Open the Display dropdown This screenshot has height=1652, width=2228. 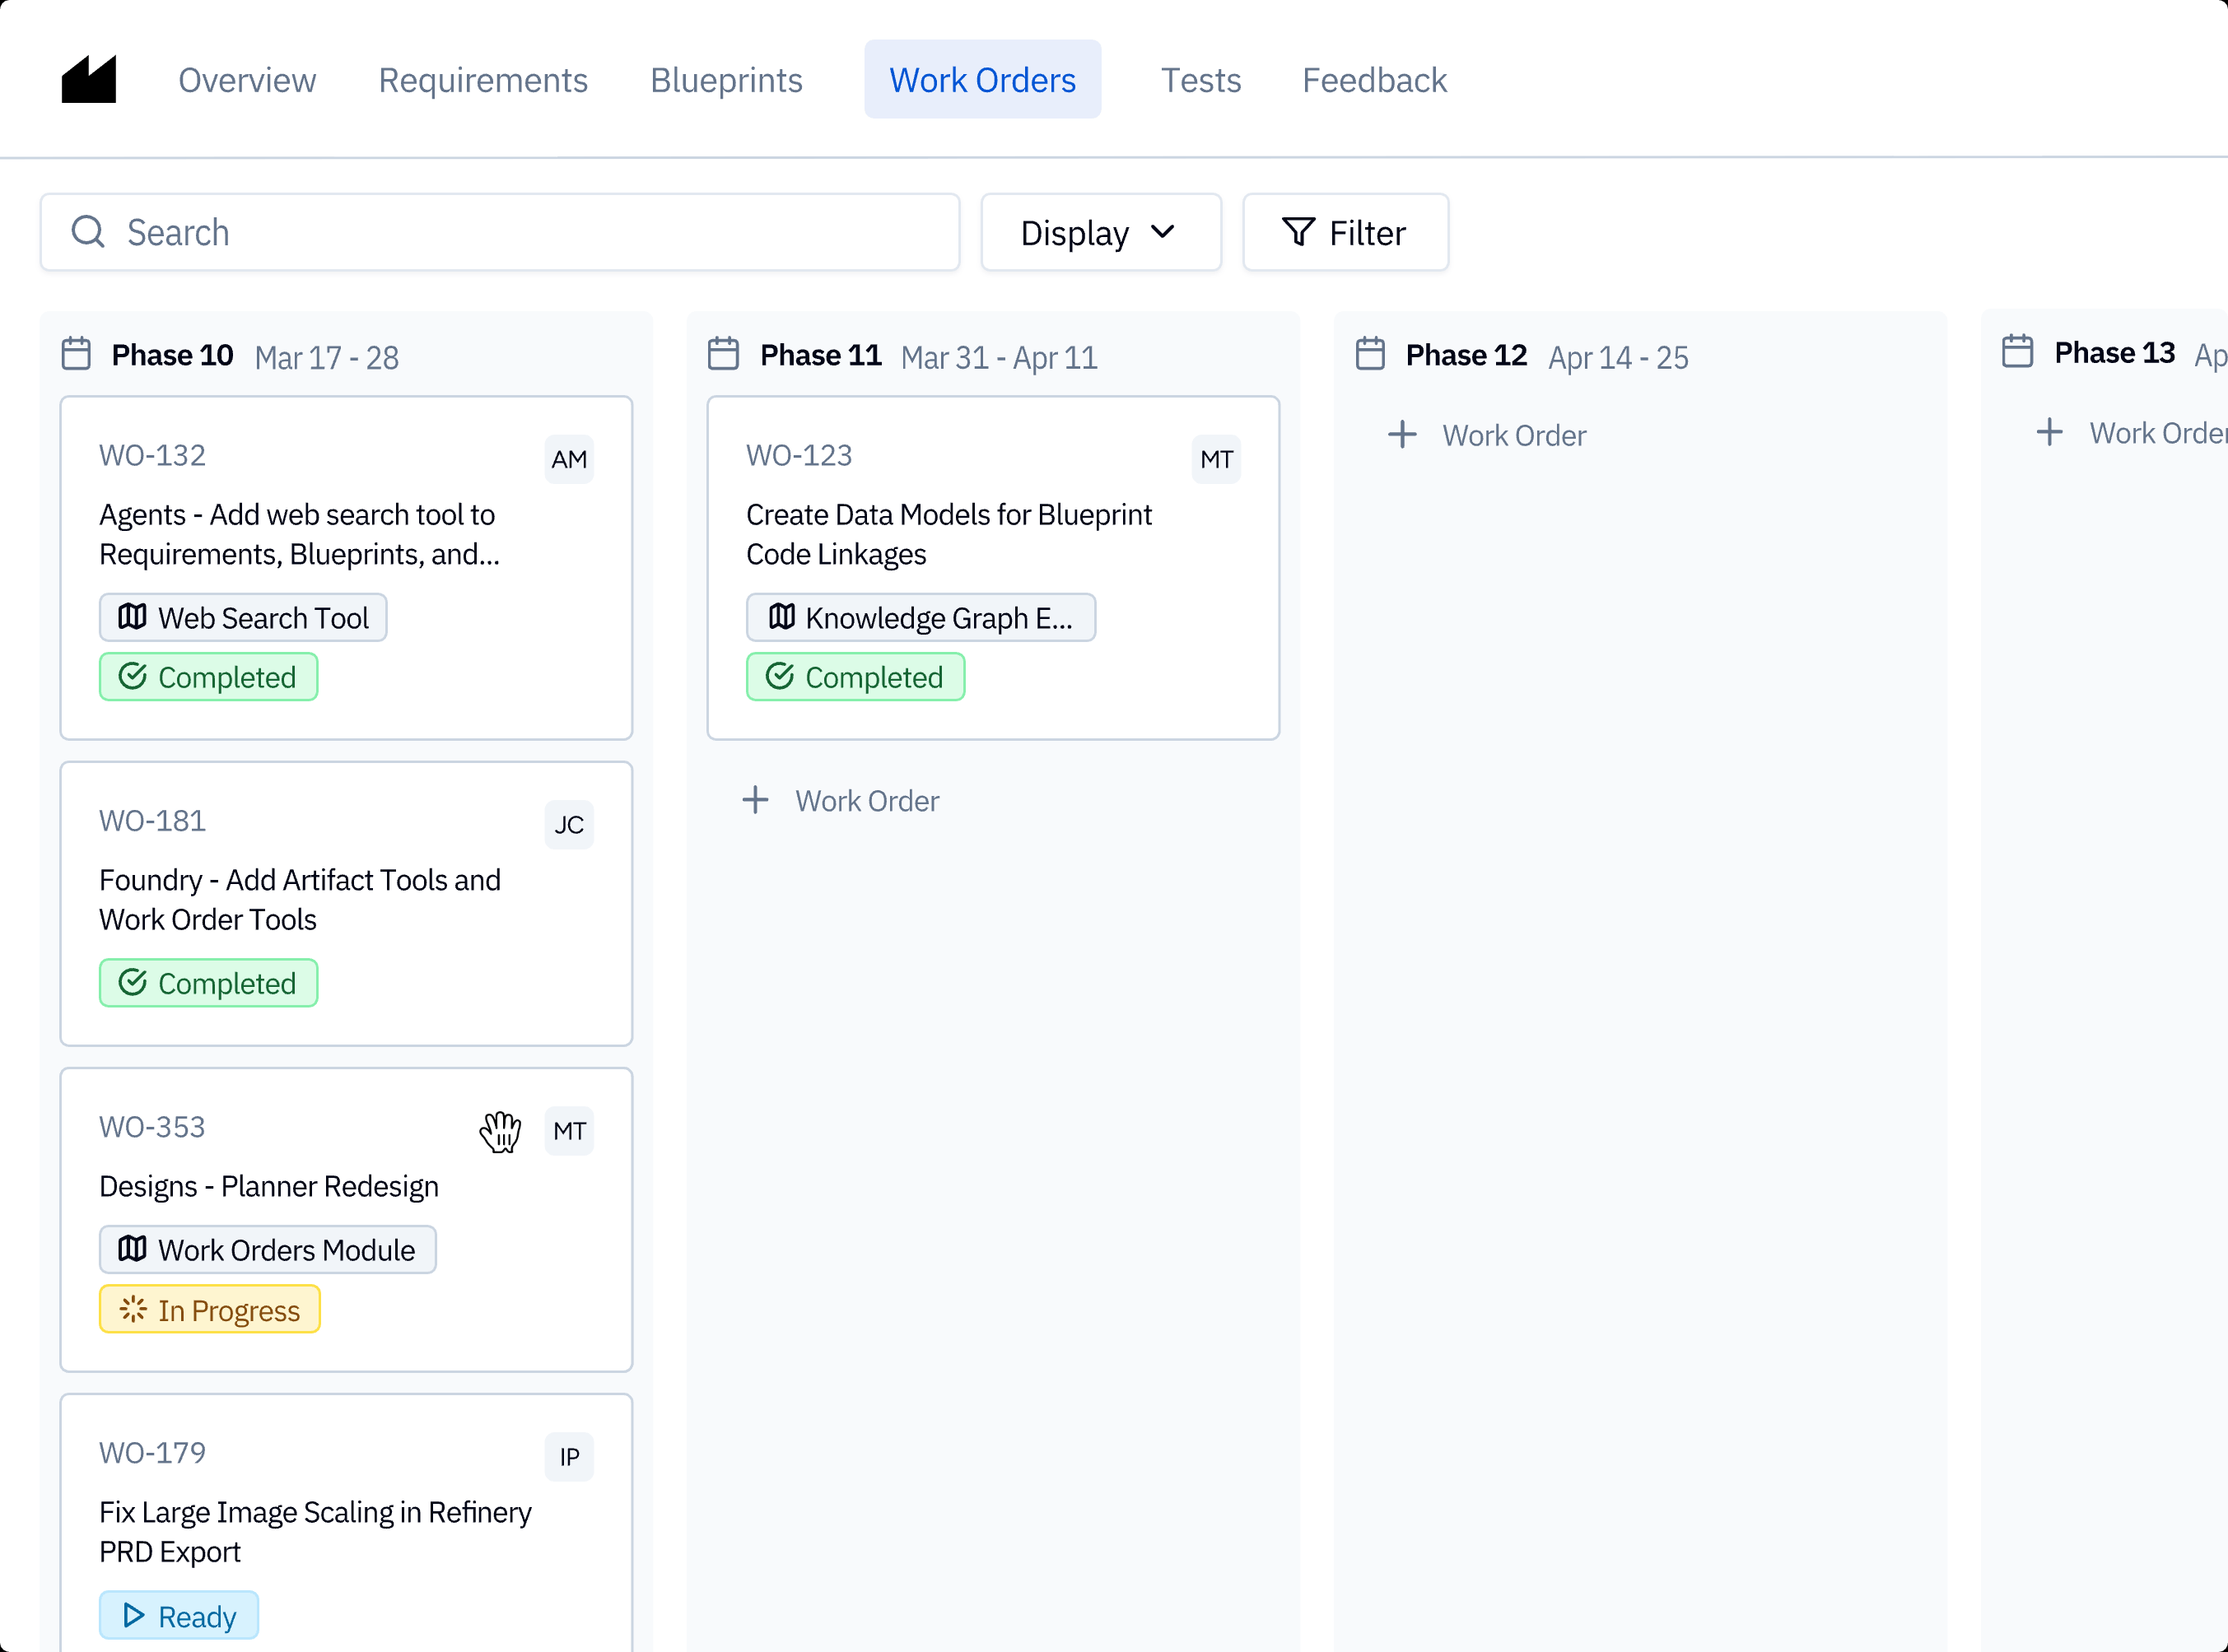pos(1100,232)
